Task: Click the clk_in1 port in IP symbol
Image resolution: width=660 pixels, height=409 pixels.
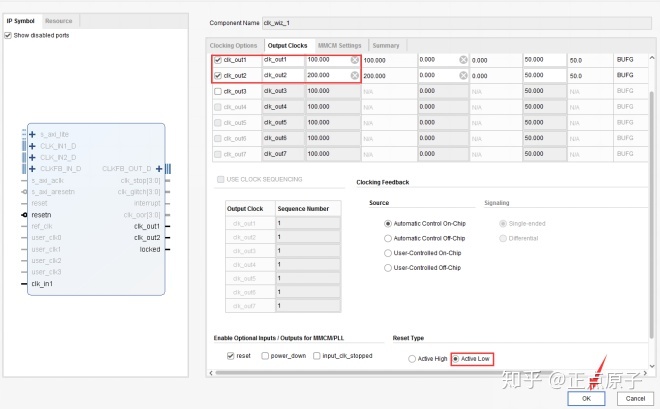Action: coord(42,284)
